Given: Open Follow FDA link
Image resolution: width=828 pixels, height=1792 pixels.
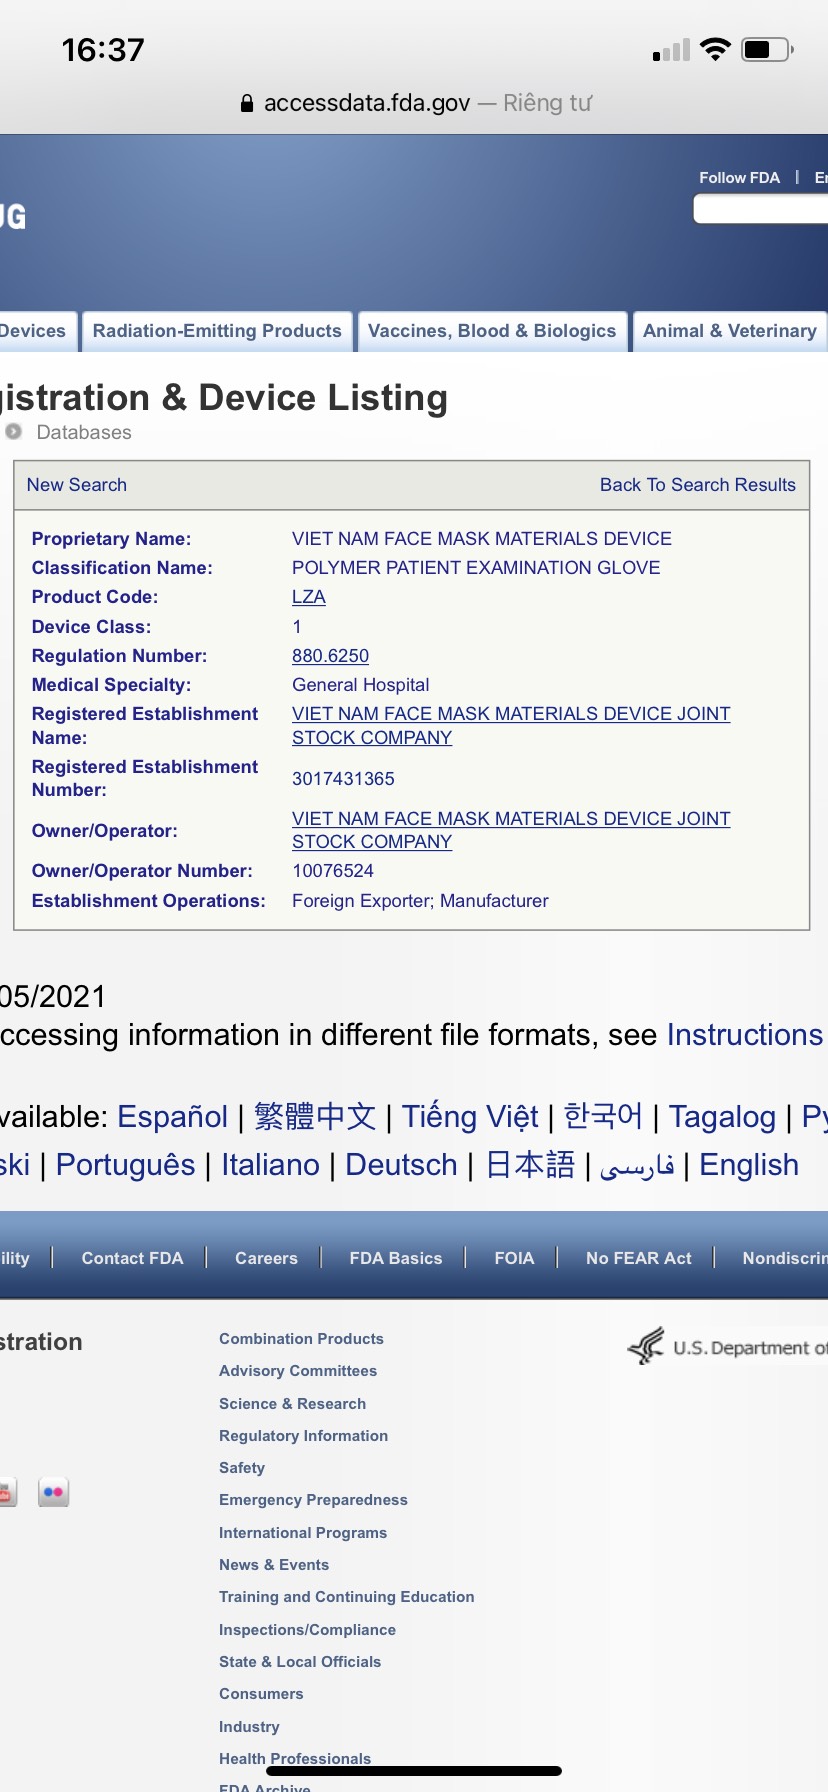Looking at the screenshot, I should pyautogui.click(x=739, y=177).
